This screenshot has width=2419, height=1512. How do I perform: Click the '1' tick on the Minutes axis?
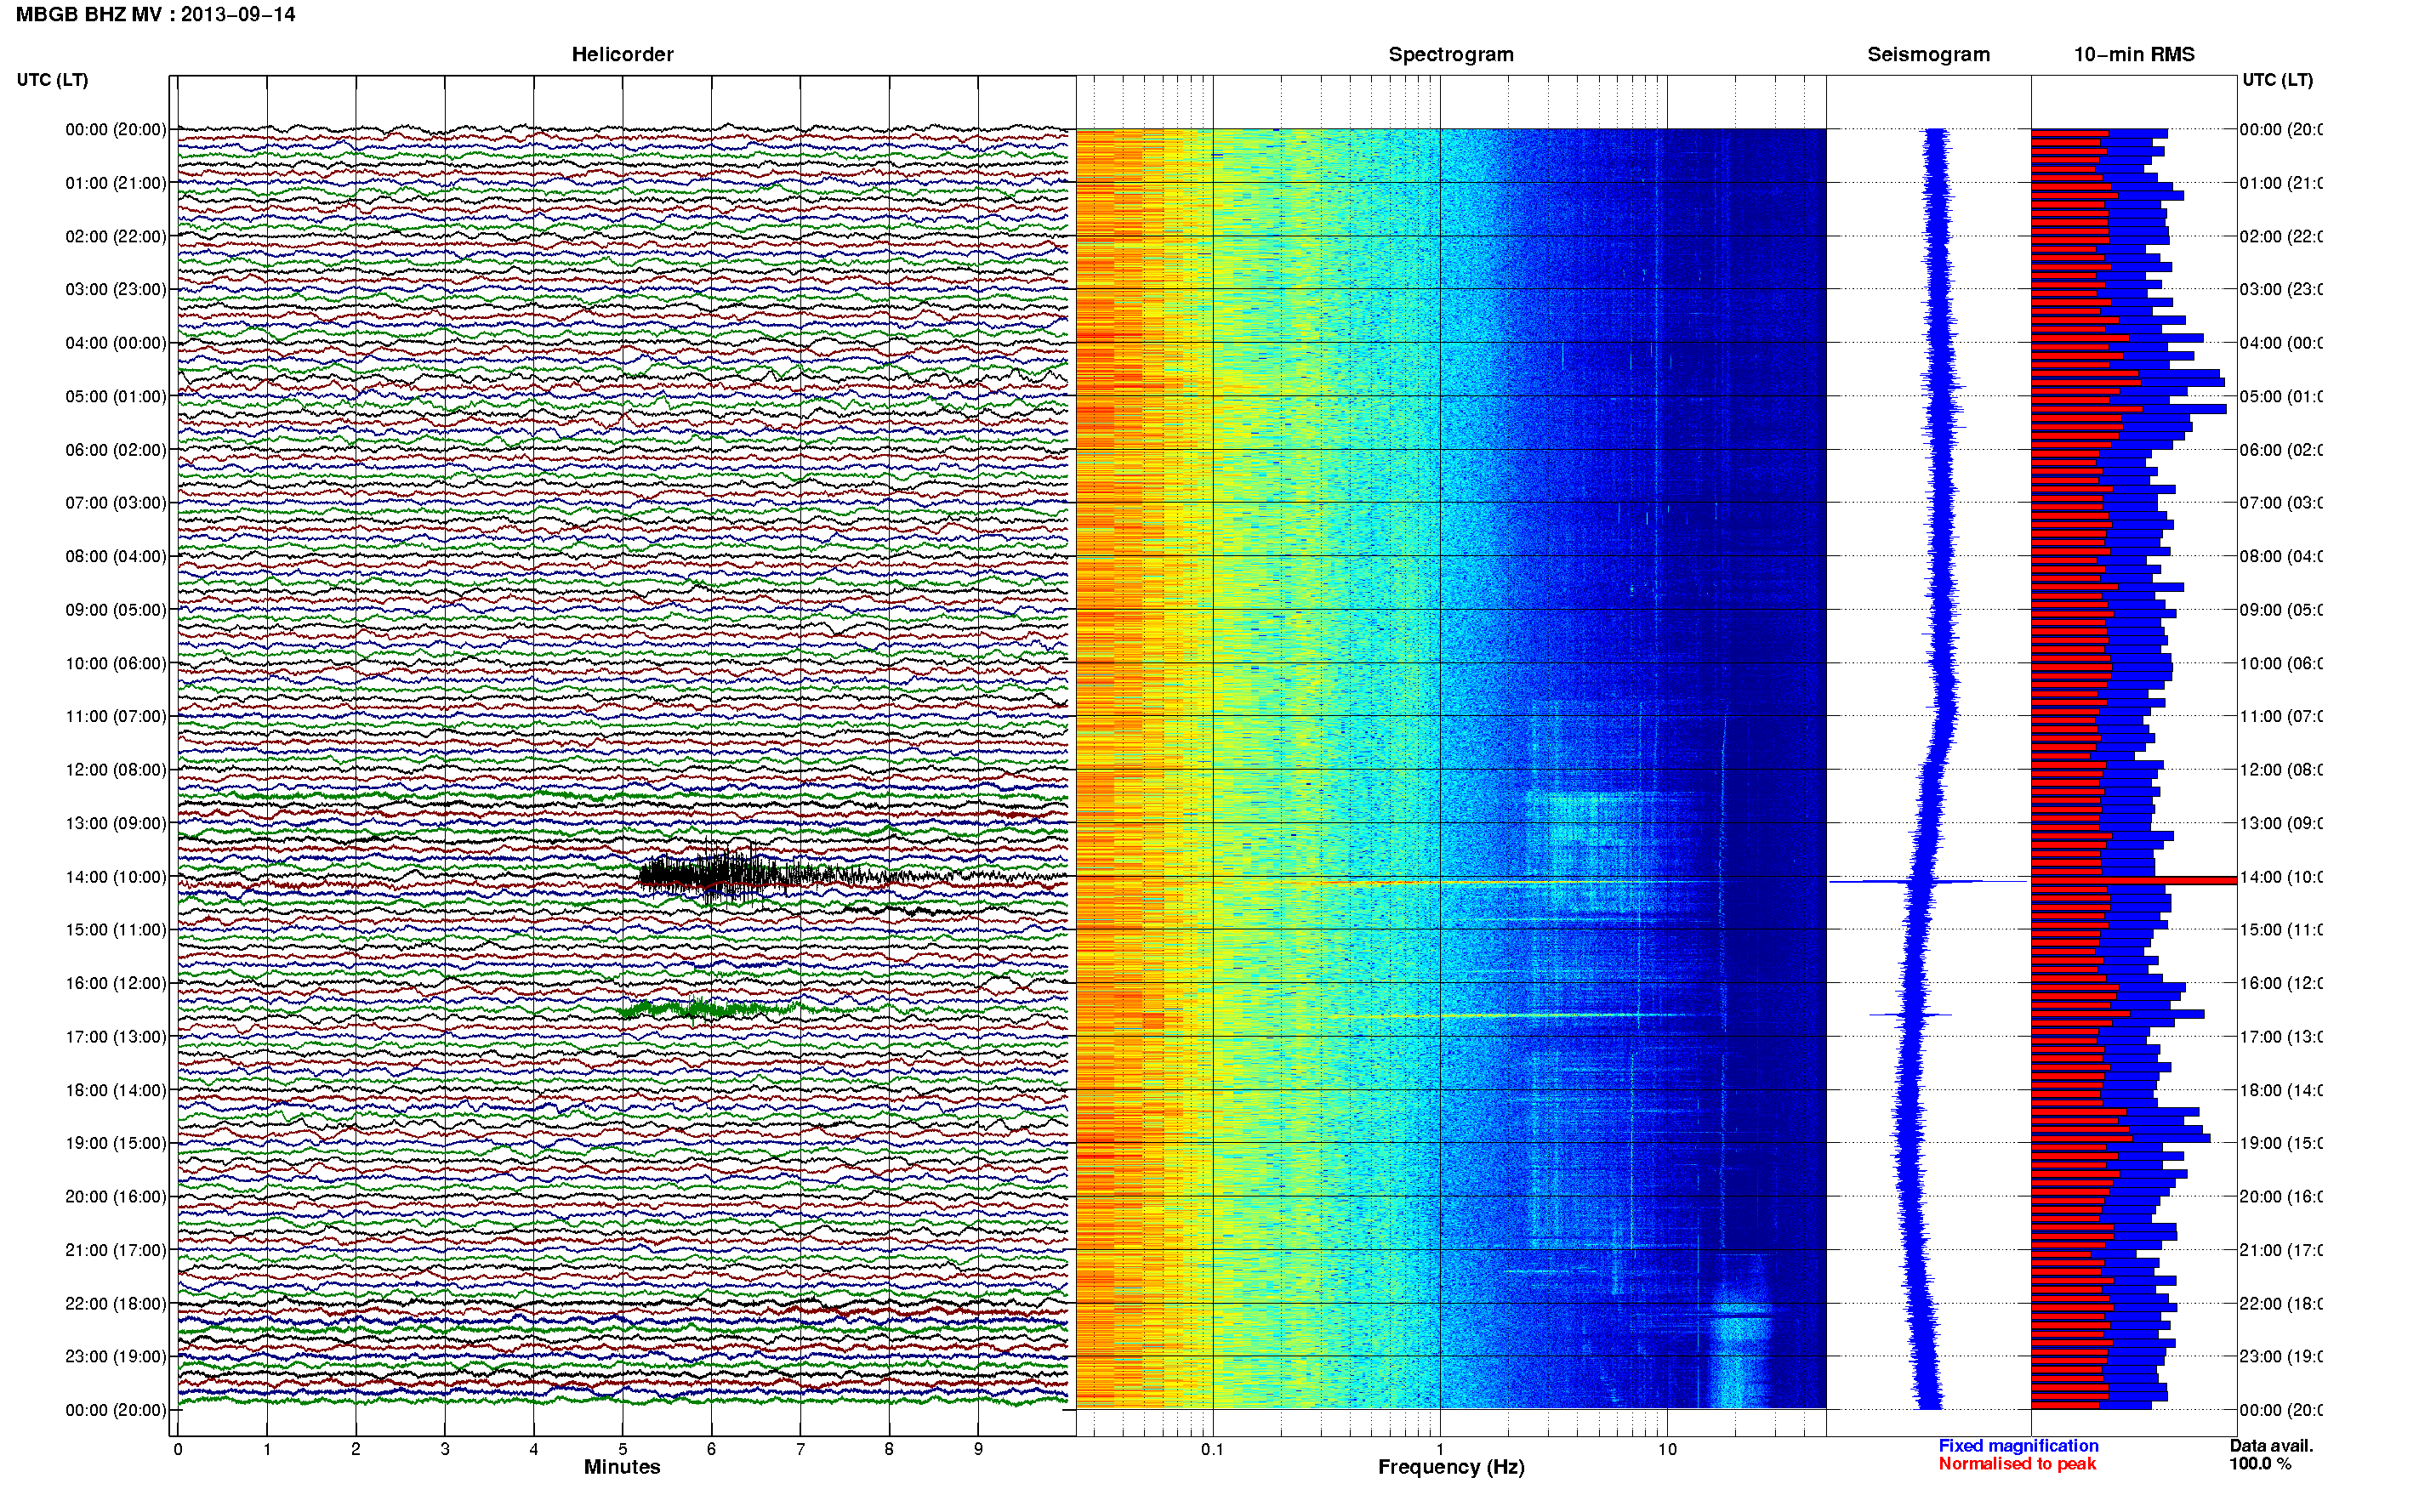pyautogui.click(x=267, y=1449)
